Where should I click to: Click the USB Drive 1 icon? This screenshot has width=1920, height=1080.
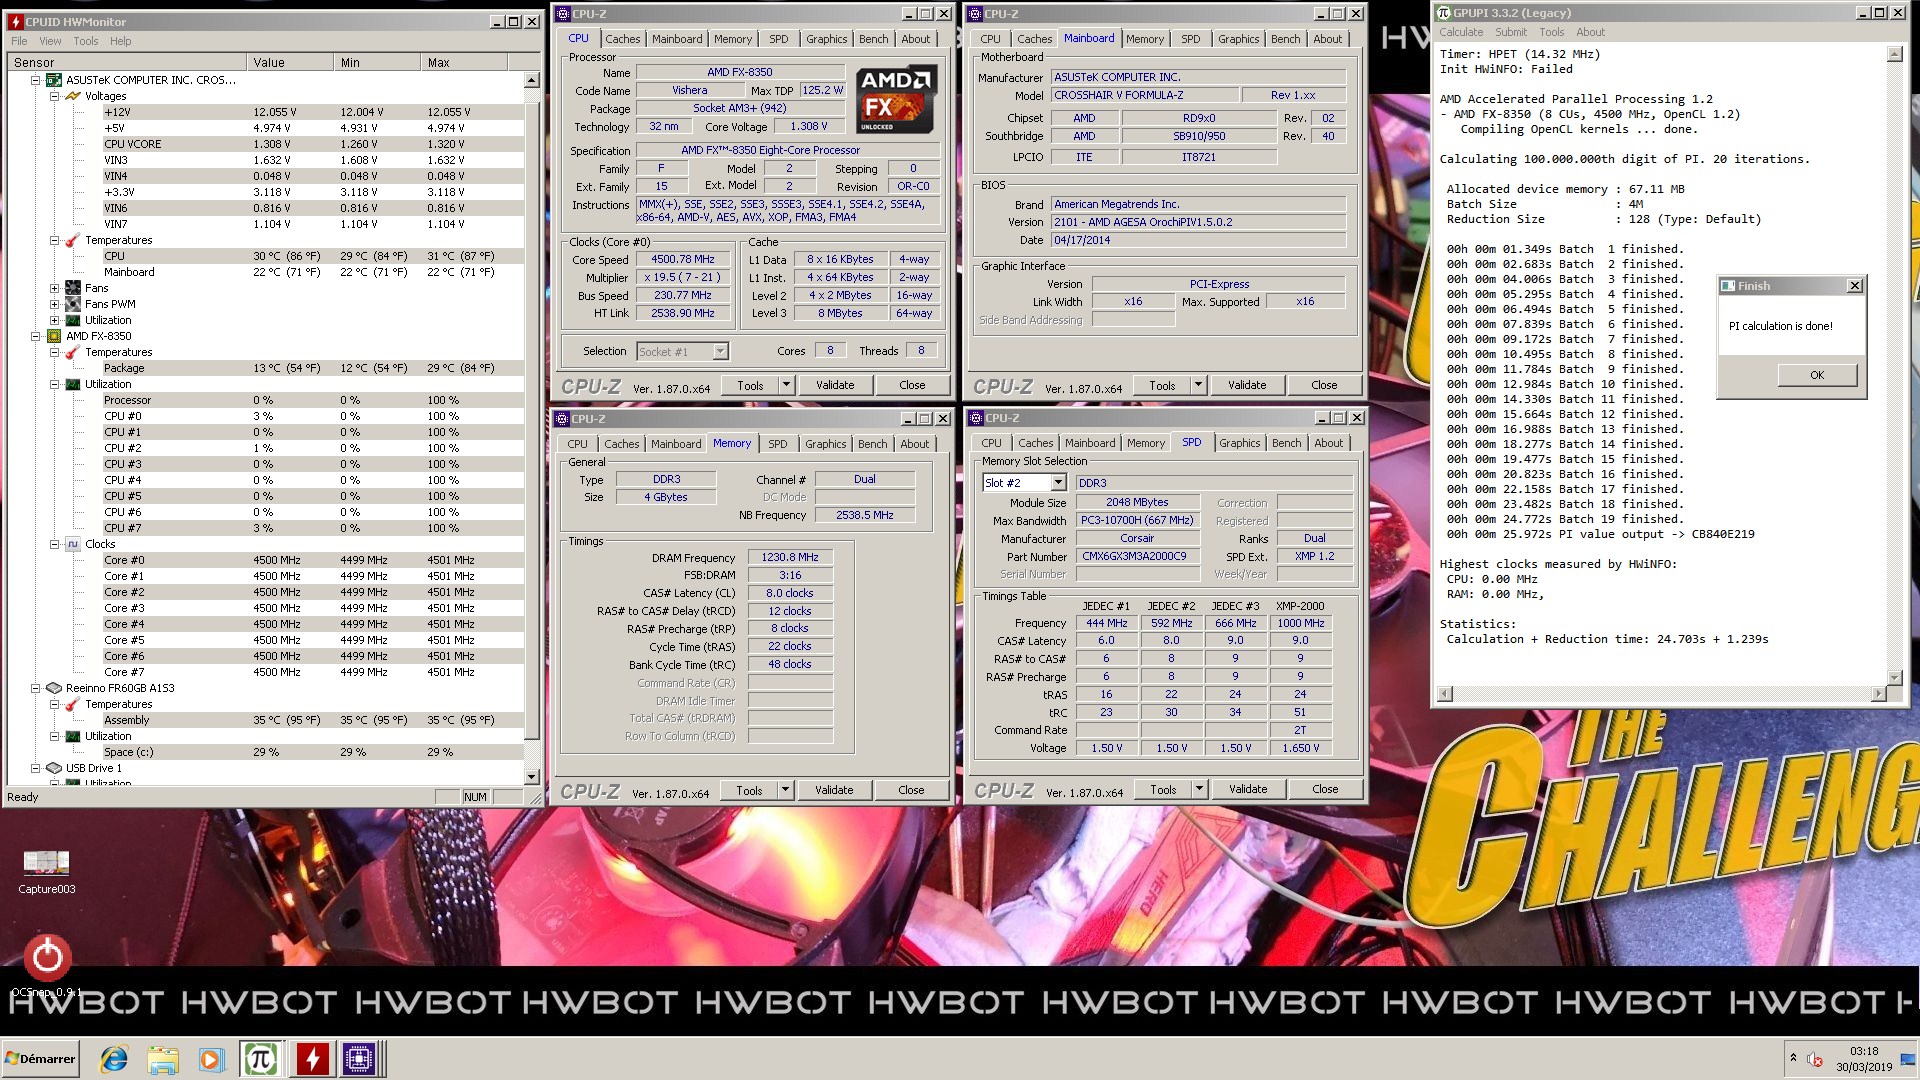pyautogui.click(x=54, y=768)
